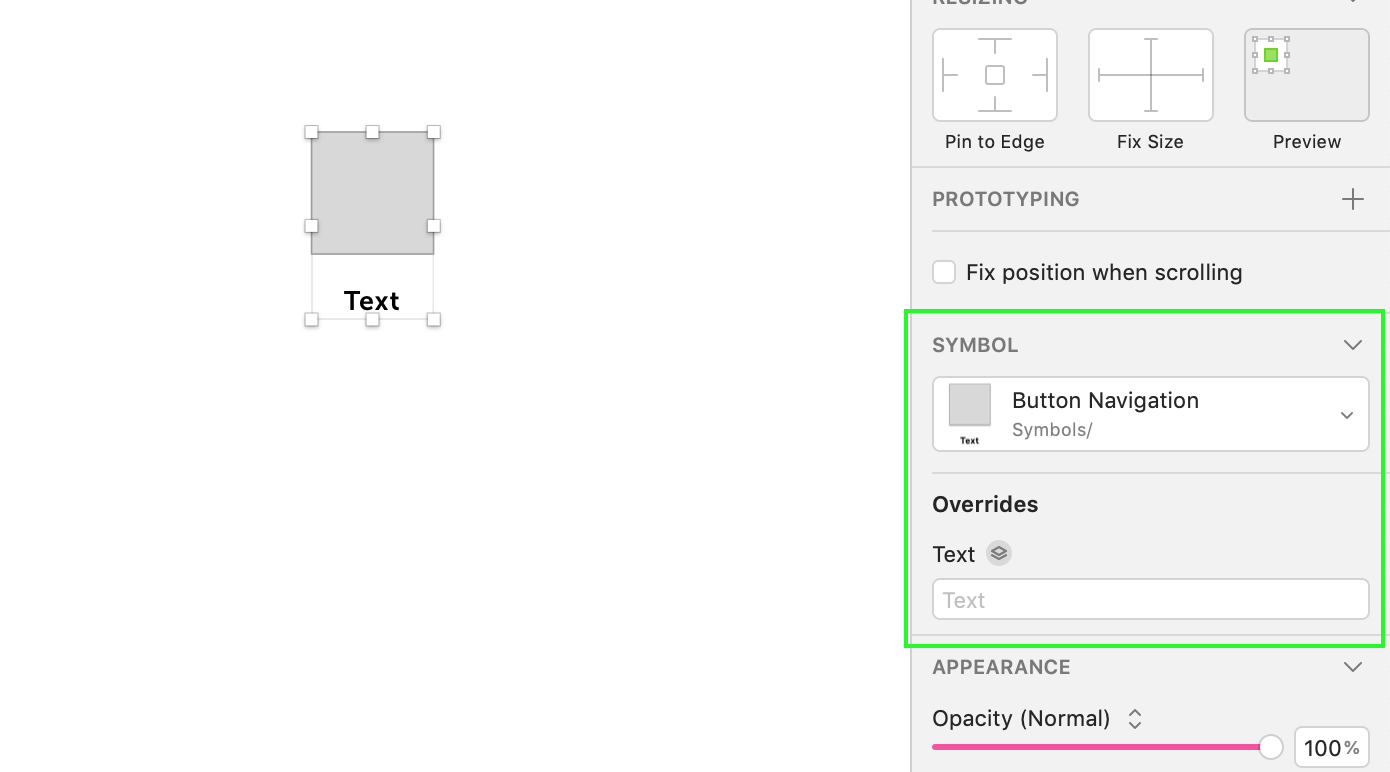Enable the Preview resizing mode
Image resolution: width=1390 pixels, height=772 pixels.
(1306, 74)
